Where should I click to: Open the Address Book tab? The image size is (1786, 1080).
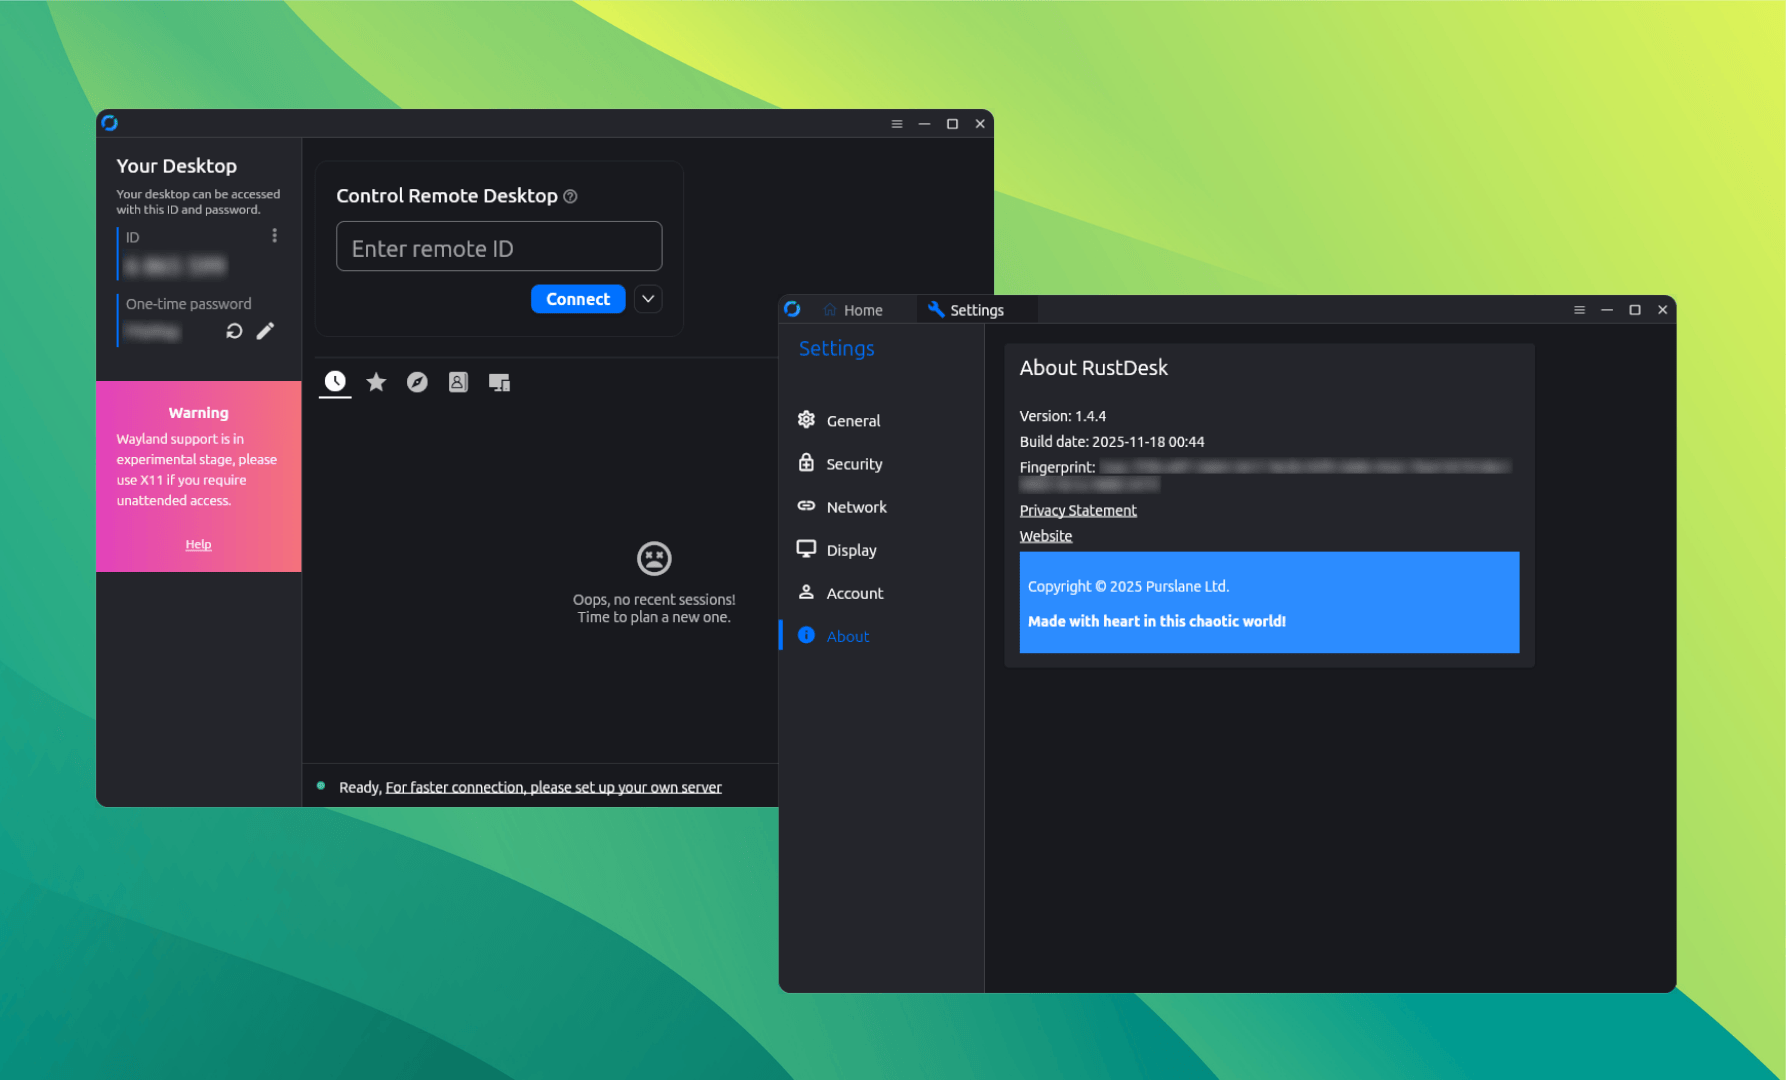pyautogui.click(x=458, y=381)
